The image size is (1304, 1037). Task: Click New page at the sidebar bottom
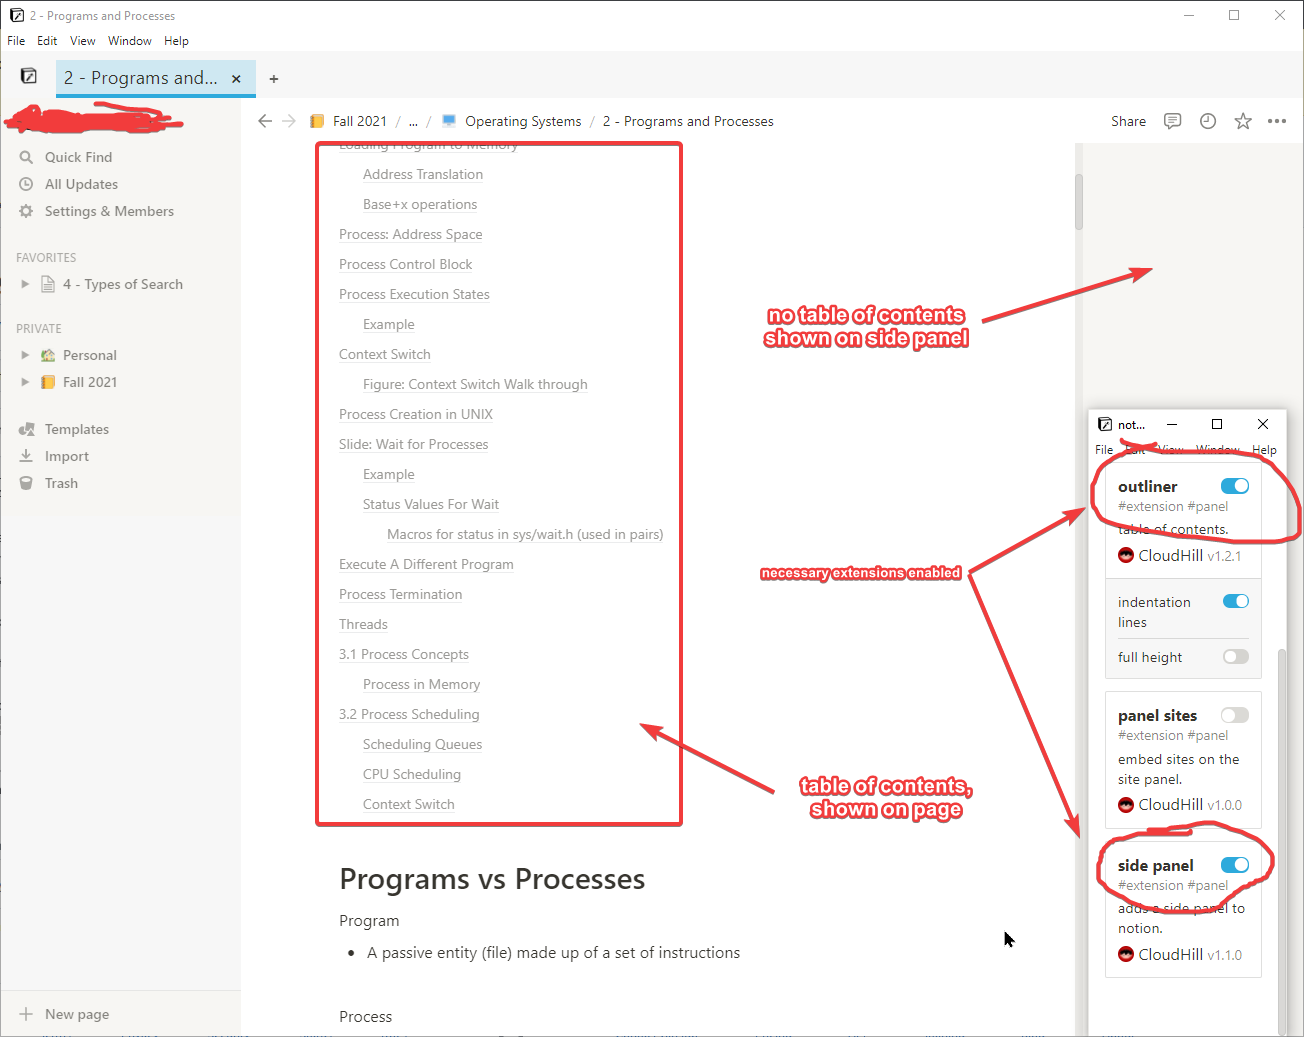pyautogui.click(x=75, y=1013)
